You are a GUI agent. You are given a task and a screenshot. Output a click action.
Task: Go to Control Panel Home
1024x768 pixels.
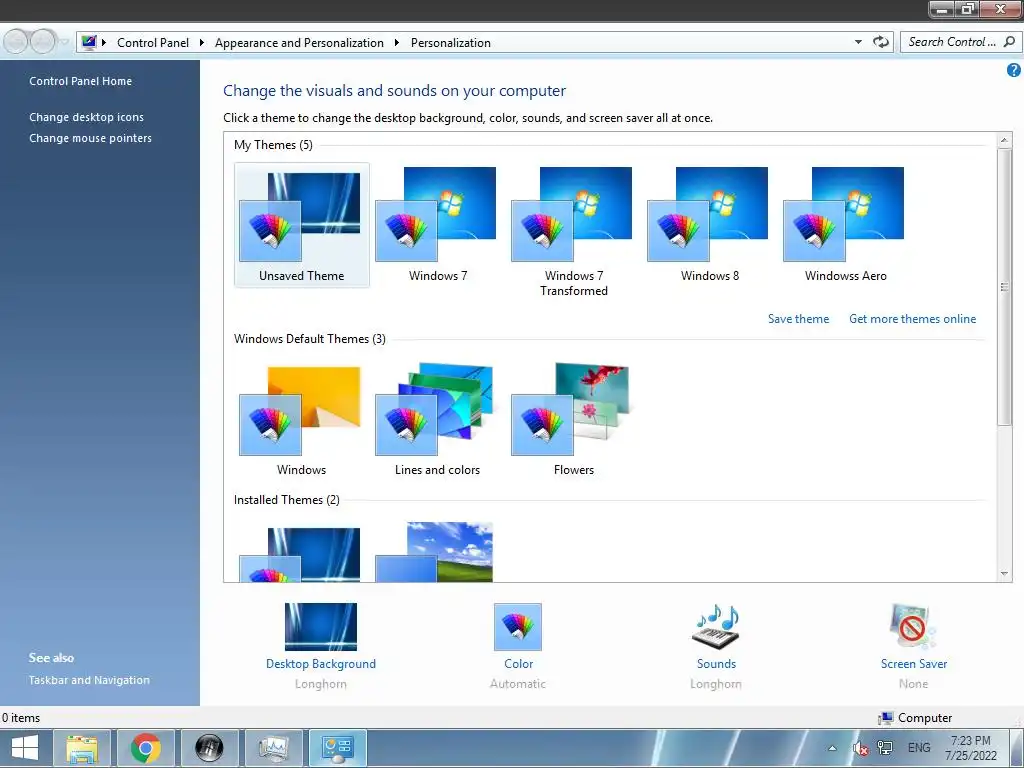coord(80,81)
